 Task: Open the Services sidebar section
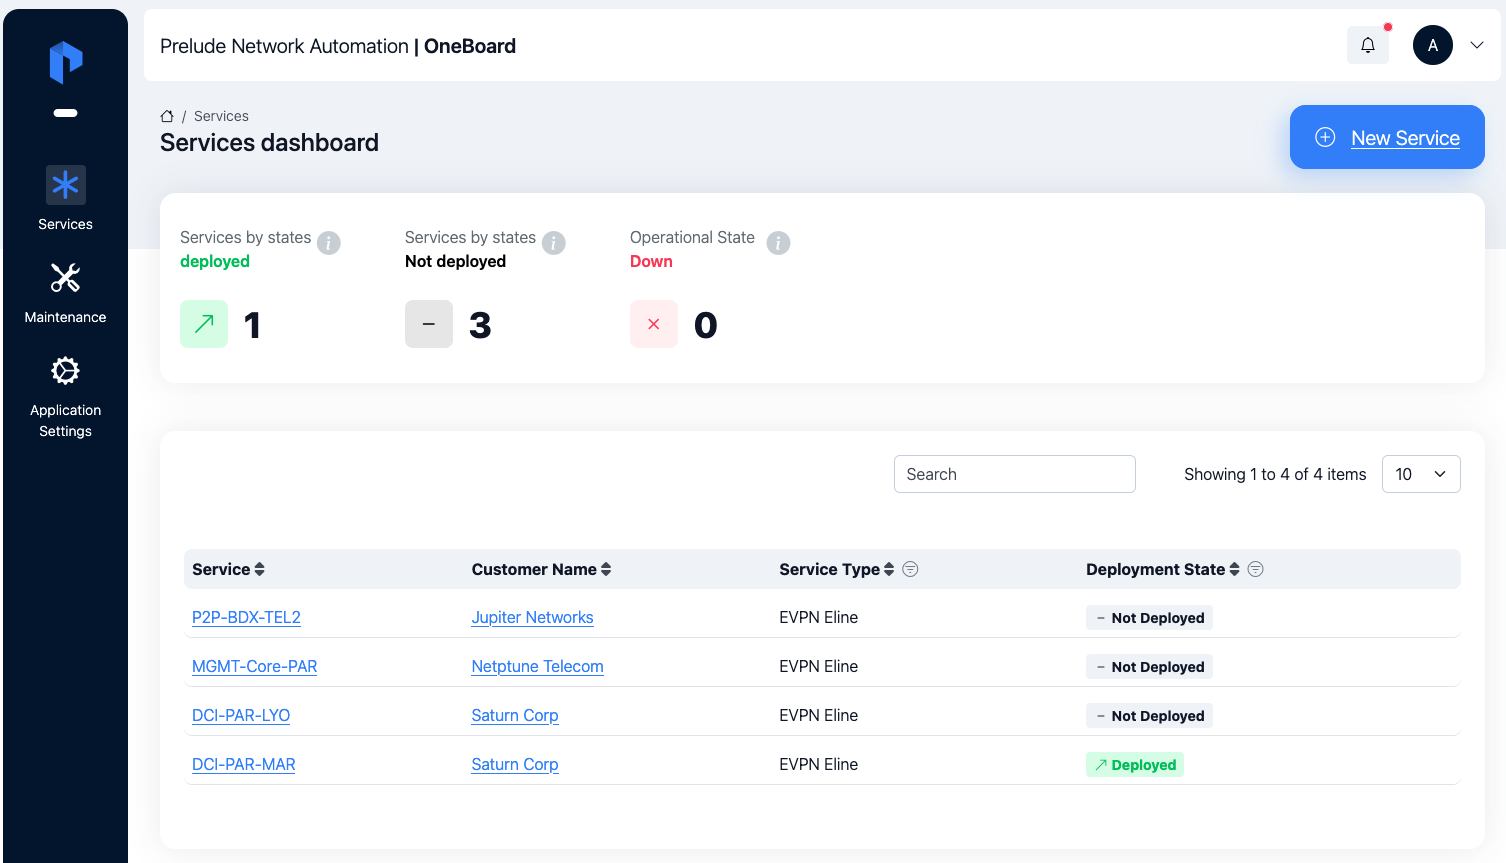[65, 199]
